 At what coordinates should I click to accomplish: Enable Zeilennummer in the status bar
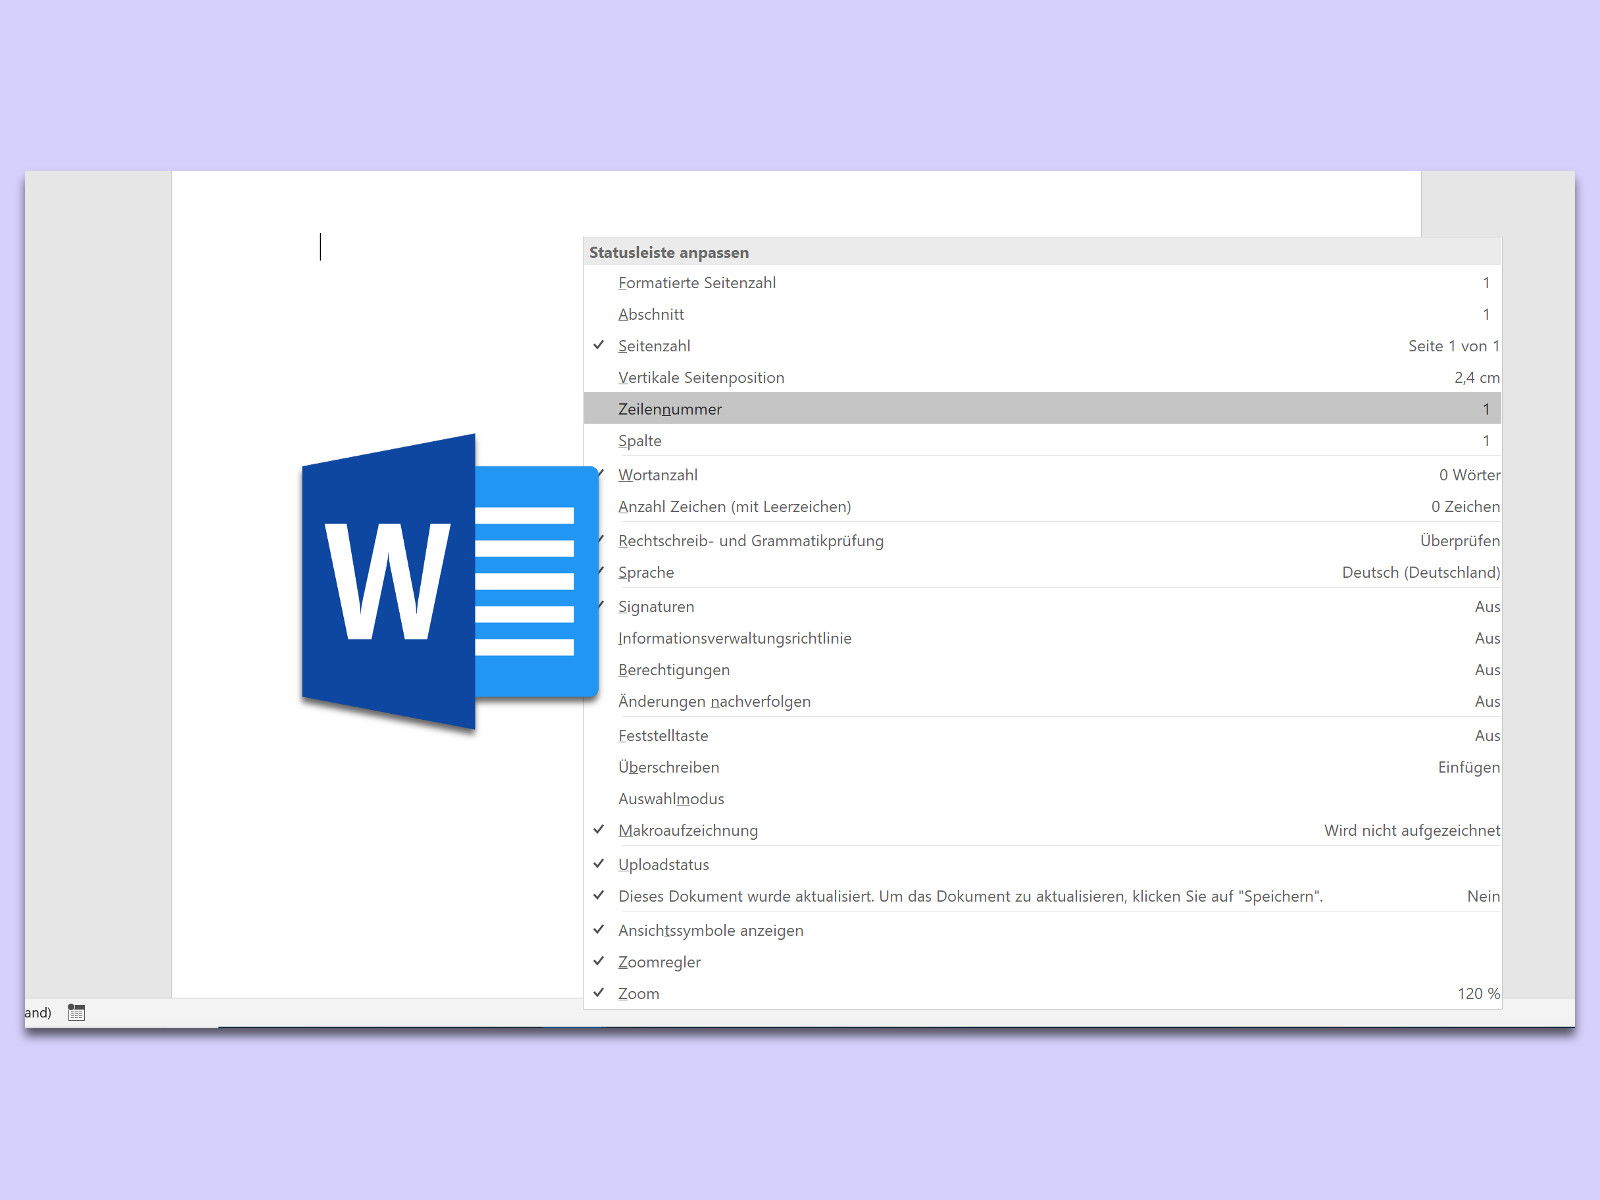coord(1042,409)
